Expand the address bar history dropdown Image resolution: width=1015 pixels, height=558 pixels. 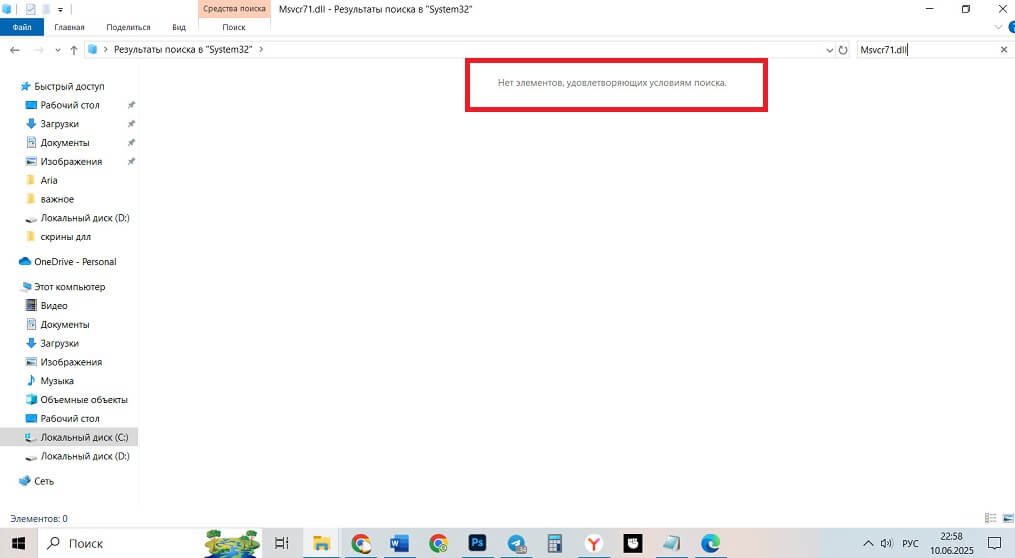tap(829, 49)
